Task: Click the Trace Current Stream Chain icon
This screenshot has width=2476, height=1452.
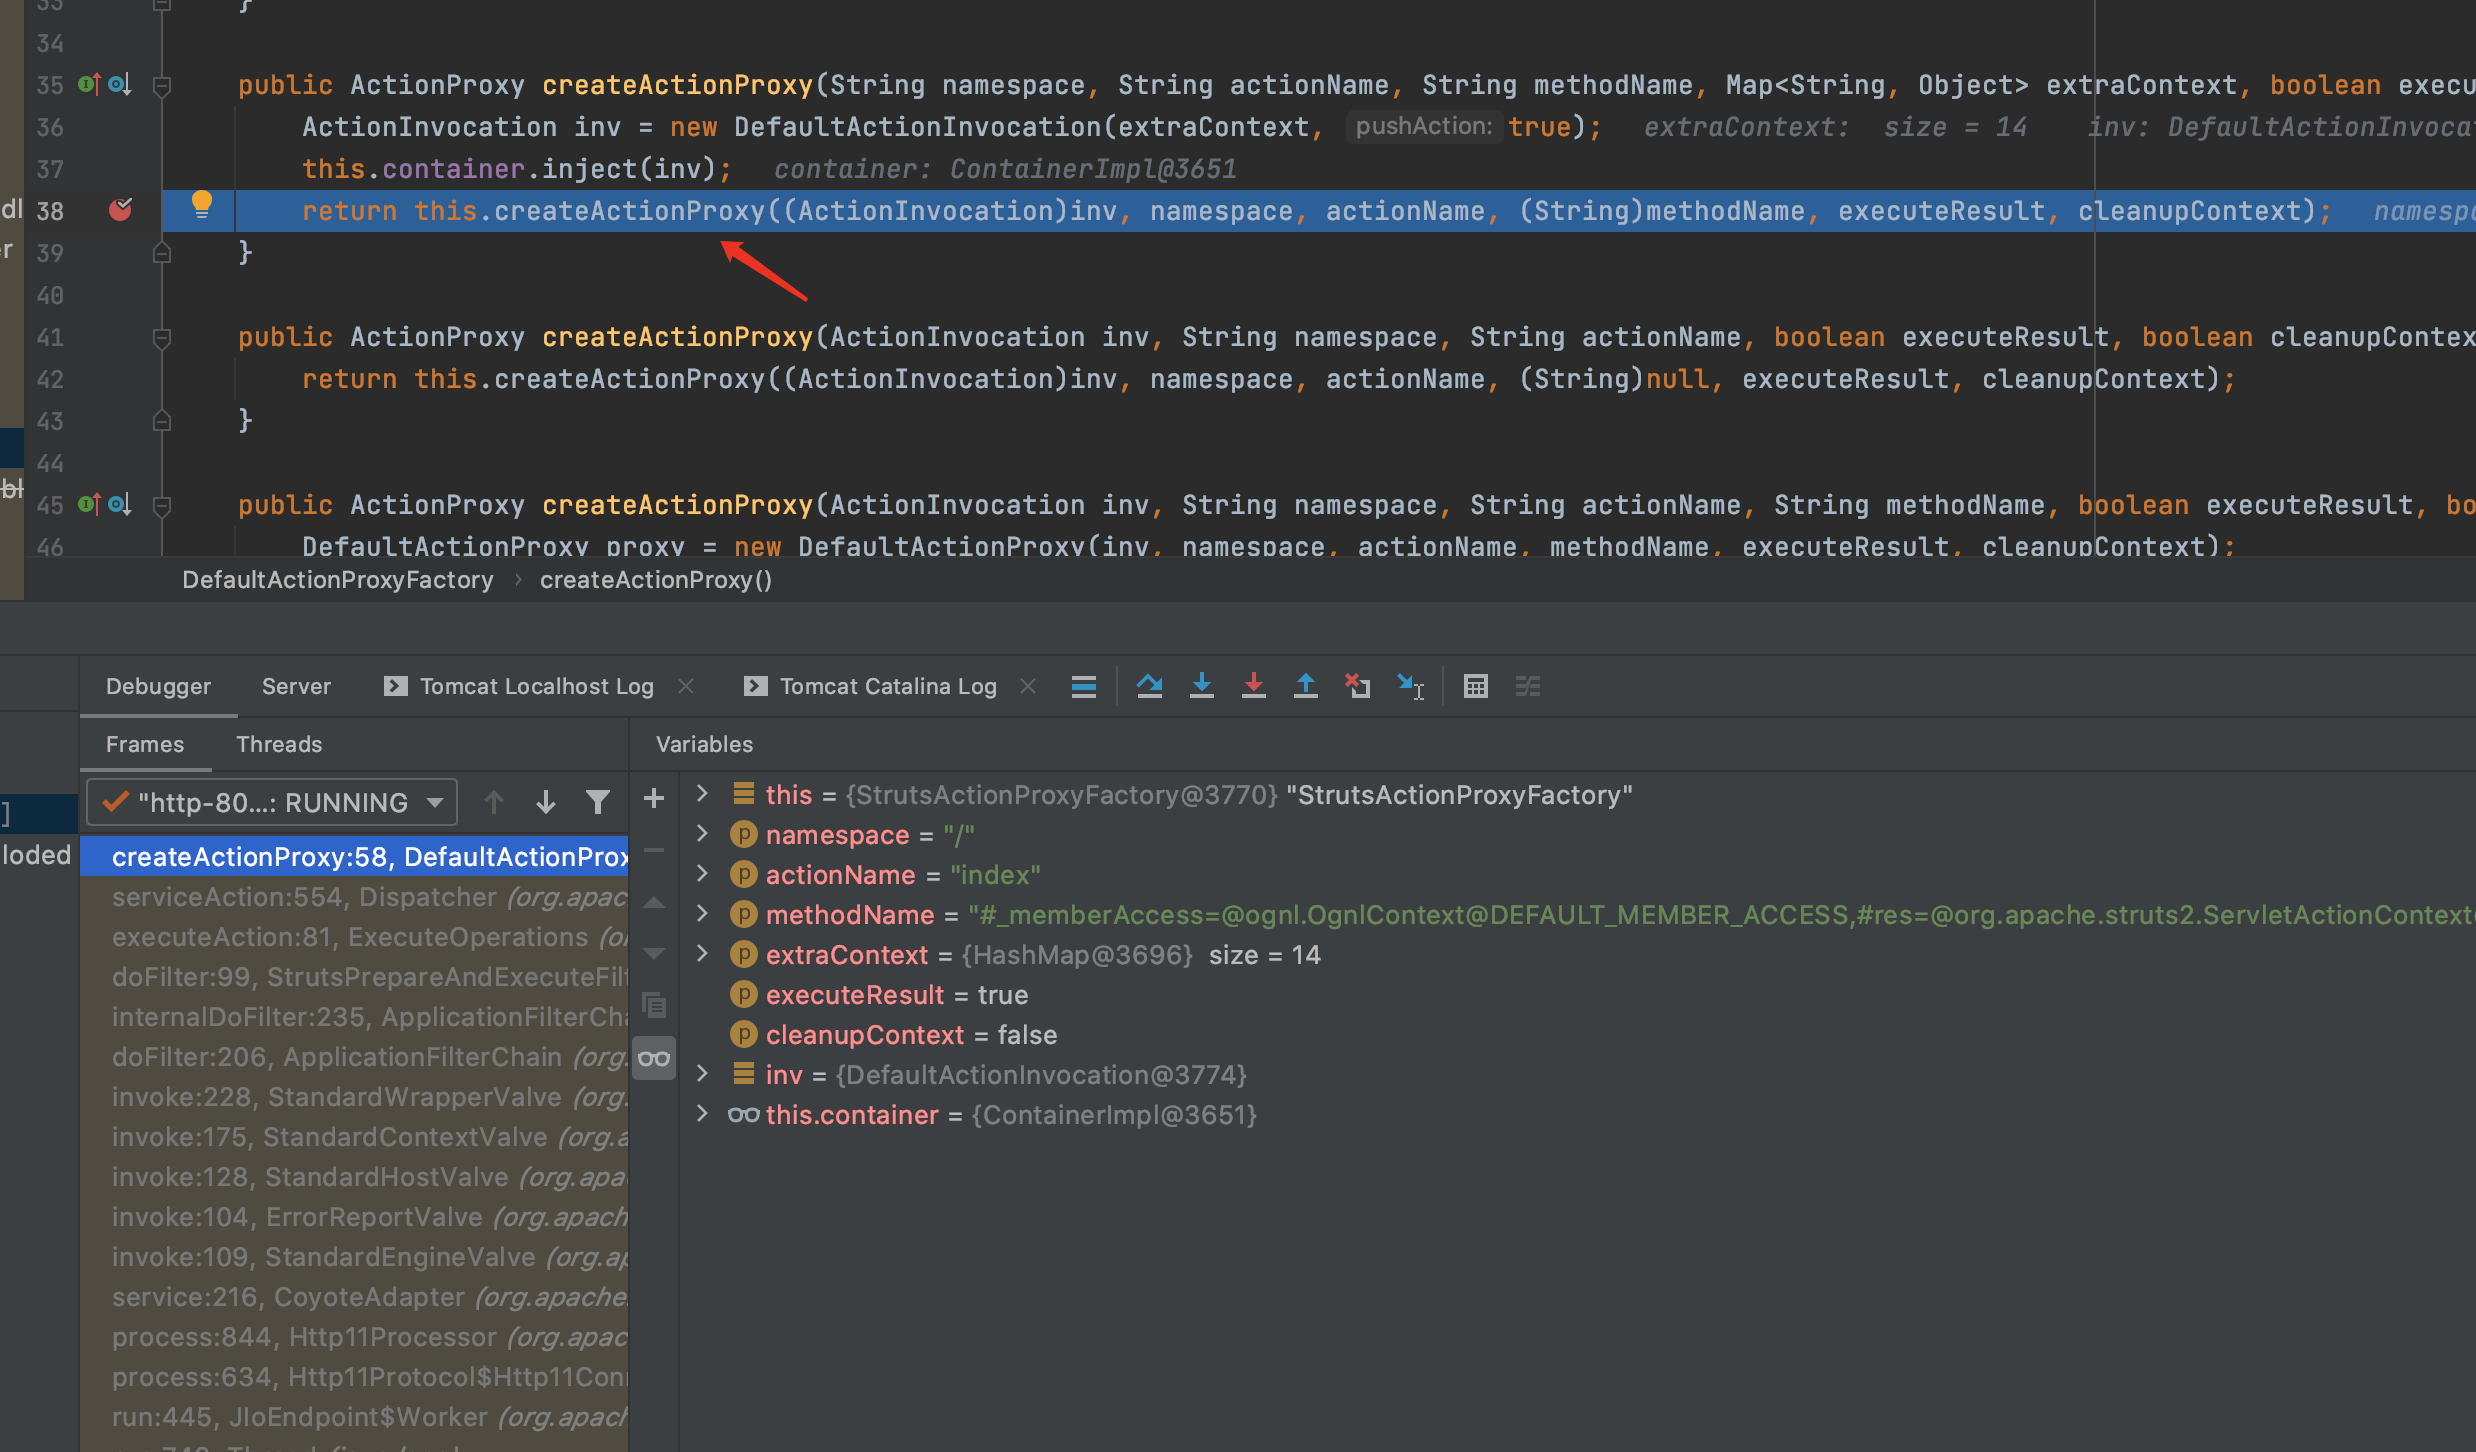Action: [1528, 686]
